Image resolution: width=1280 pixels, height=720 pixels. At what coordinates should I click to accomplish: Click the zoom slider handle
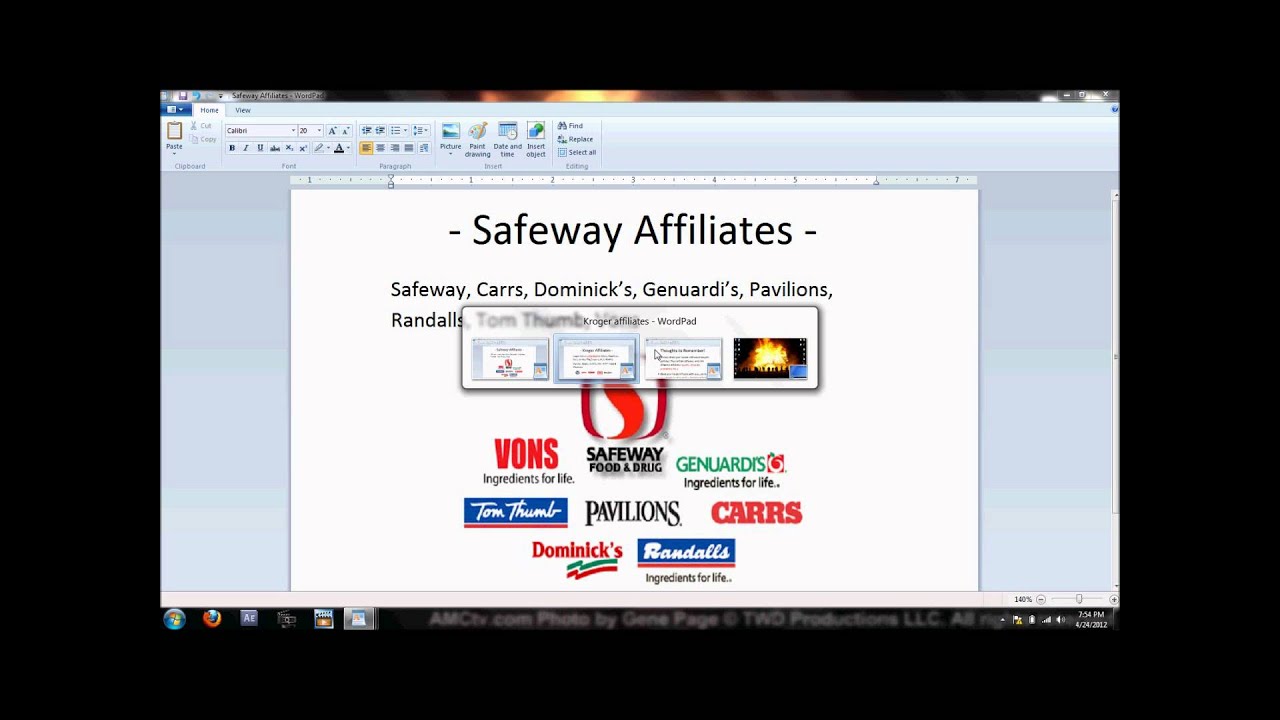1078,599
